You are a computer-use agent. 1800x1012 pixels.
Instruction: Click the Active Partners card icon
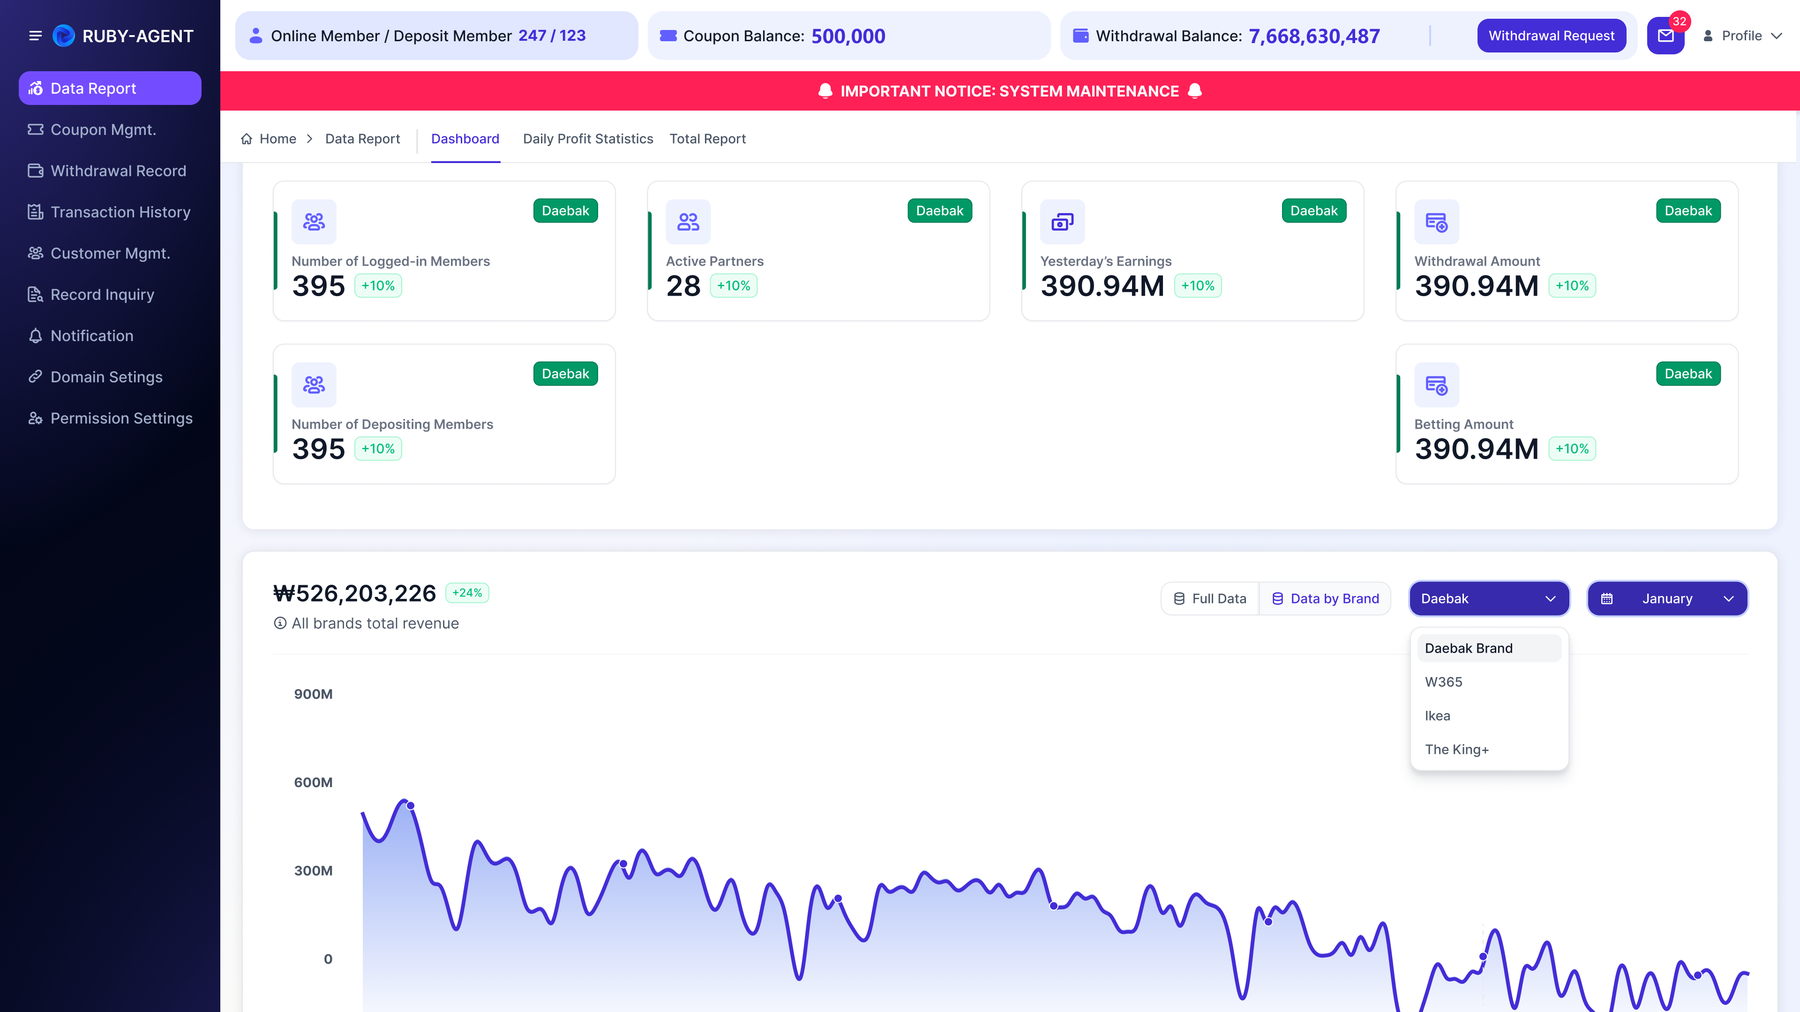click(x=688, y=222)
